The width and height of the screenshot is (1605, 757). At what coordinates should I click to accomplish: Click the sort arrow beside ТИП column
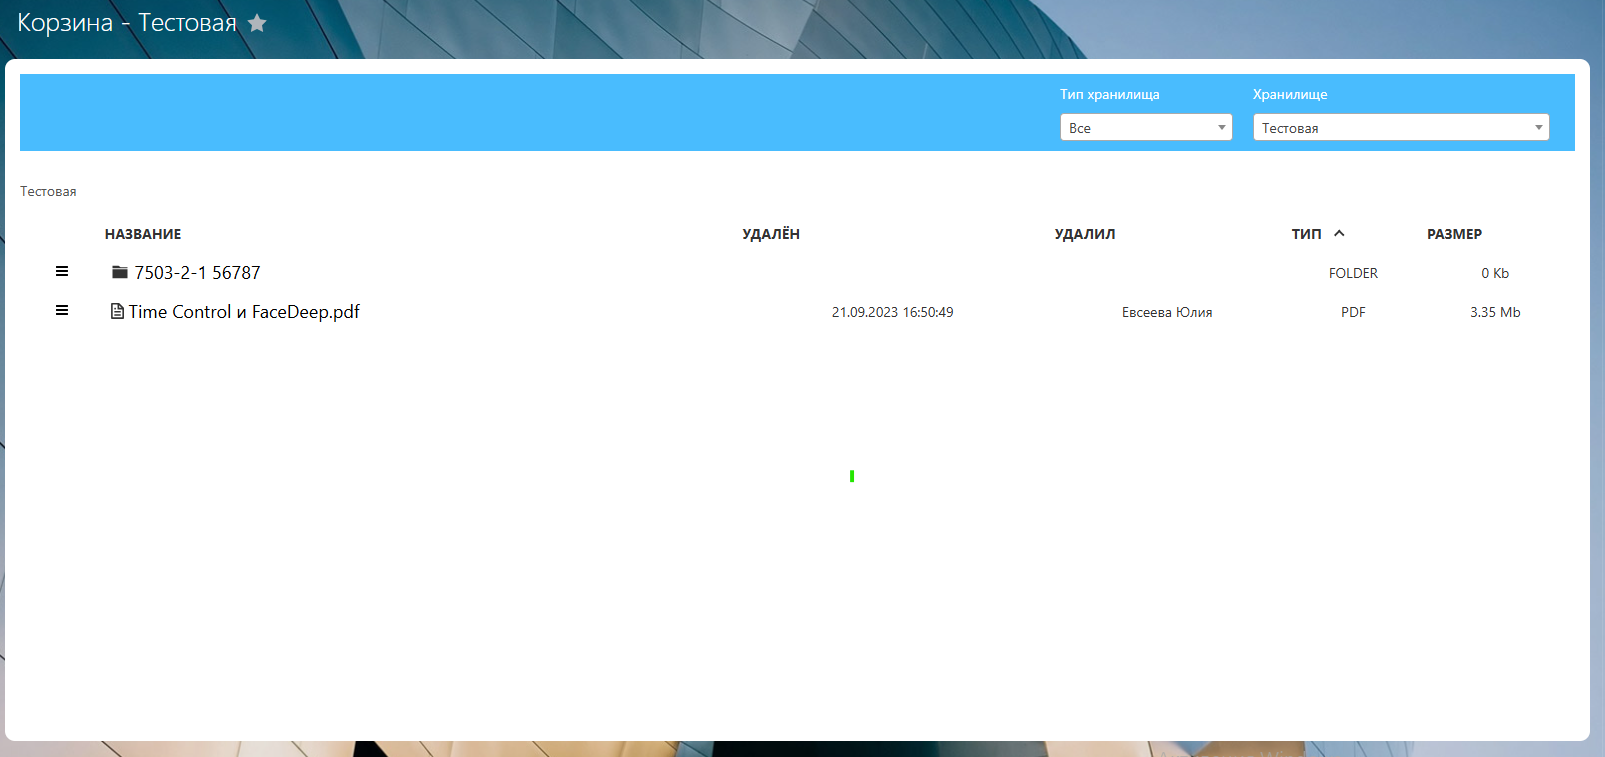pyautogui.click(x=1339, y=234)
